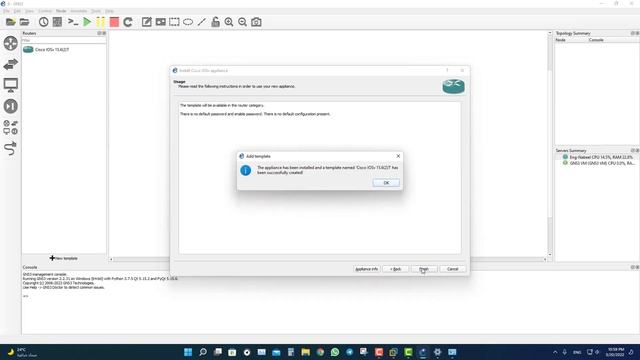Open WhatsApp from the taskbar
Viewport: 640px width, 360px height.
tap(335, 352)
